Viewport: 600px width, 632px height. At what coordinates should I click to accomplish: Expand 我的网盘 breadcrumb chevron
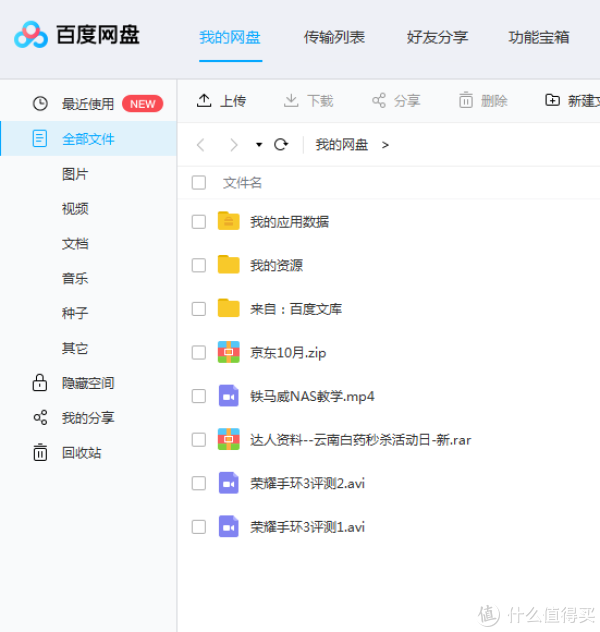(x=385, y=145)
